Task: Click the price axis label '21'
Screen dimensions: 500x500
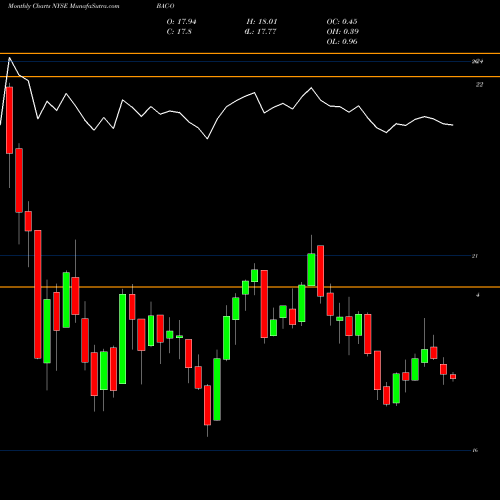Action: [475, 256]
